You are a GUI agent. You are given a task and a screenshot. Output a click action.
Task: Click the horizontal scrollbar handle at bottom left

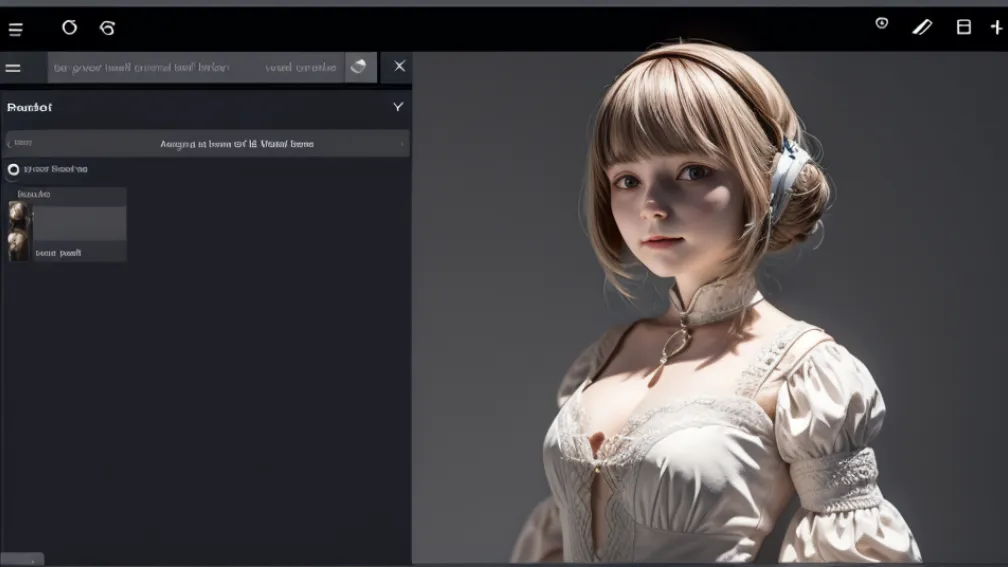(22, 559)
